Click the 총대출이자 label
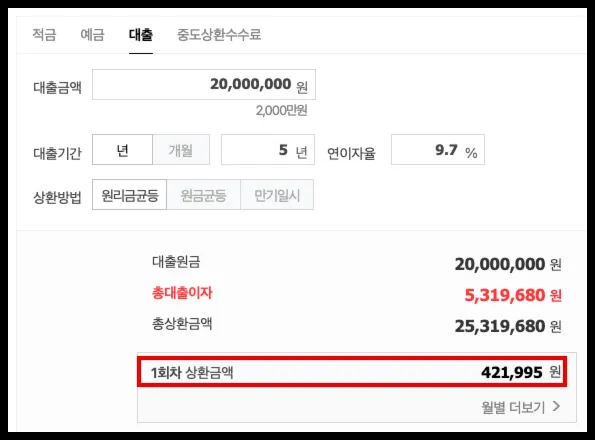The width and height of the screenshot is (595, 440). pos(182,293)
